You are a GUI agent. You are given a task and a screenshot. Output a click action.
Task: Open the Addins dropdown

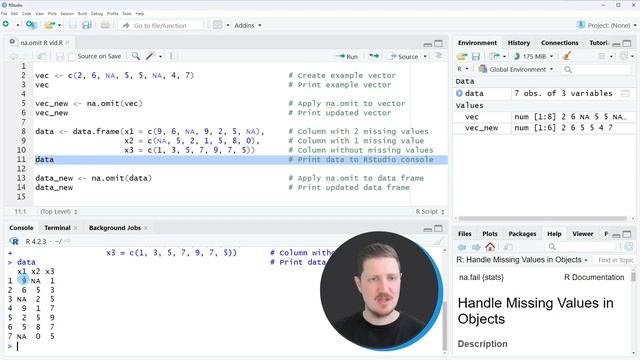tap(248, 25)
